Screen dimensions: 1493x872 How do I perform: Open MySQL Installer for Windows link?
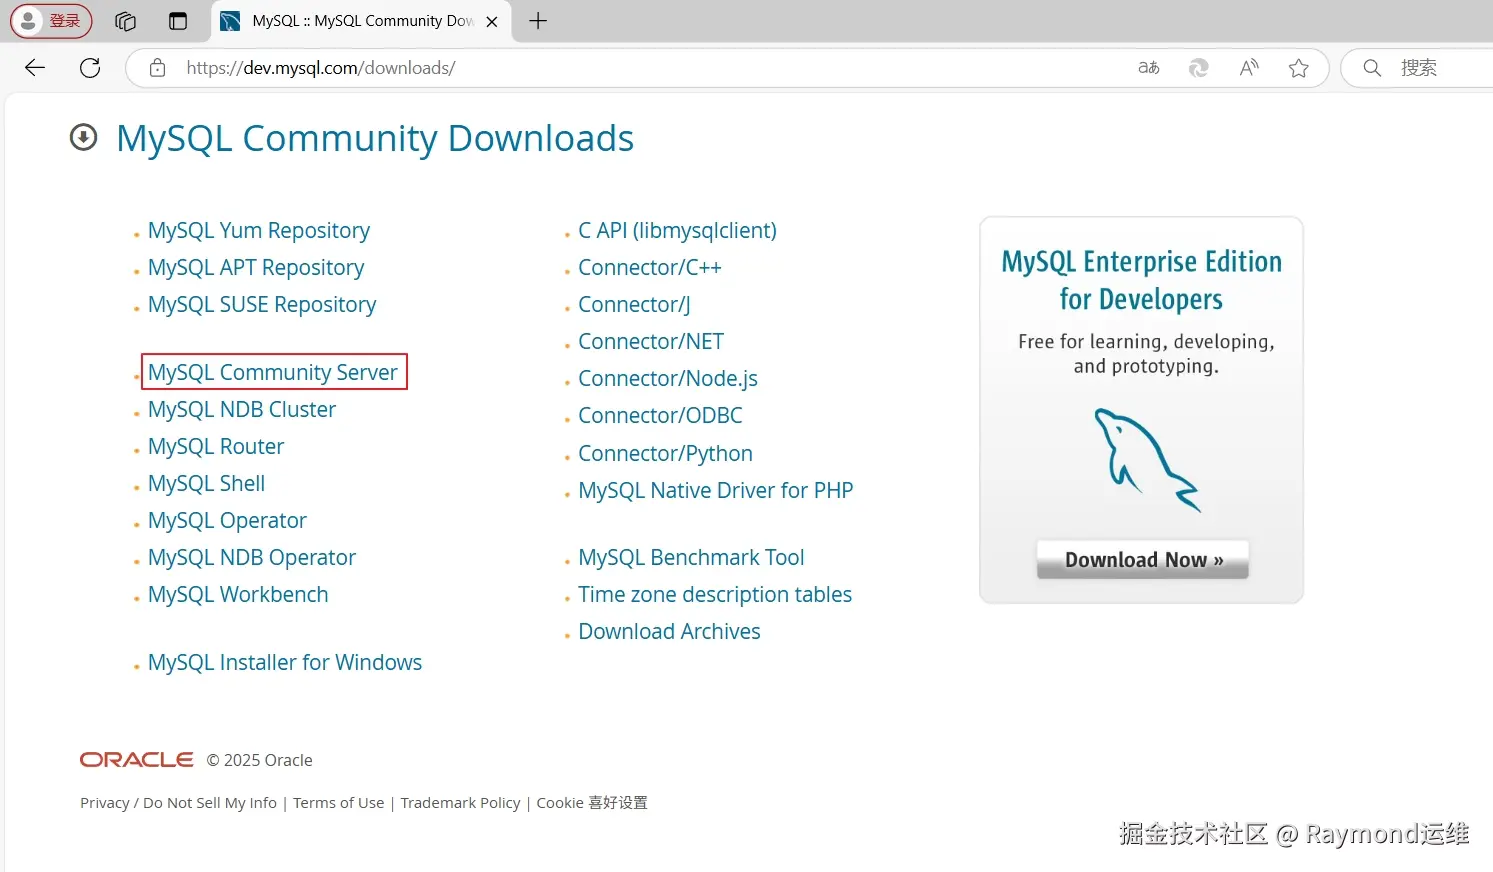click(285, 663)
